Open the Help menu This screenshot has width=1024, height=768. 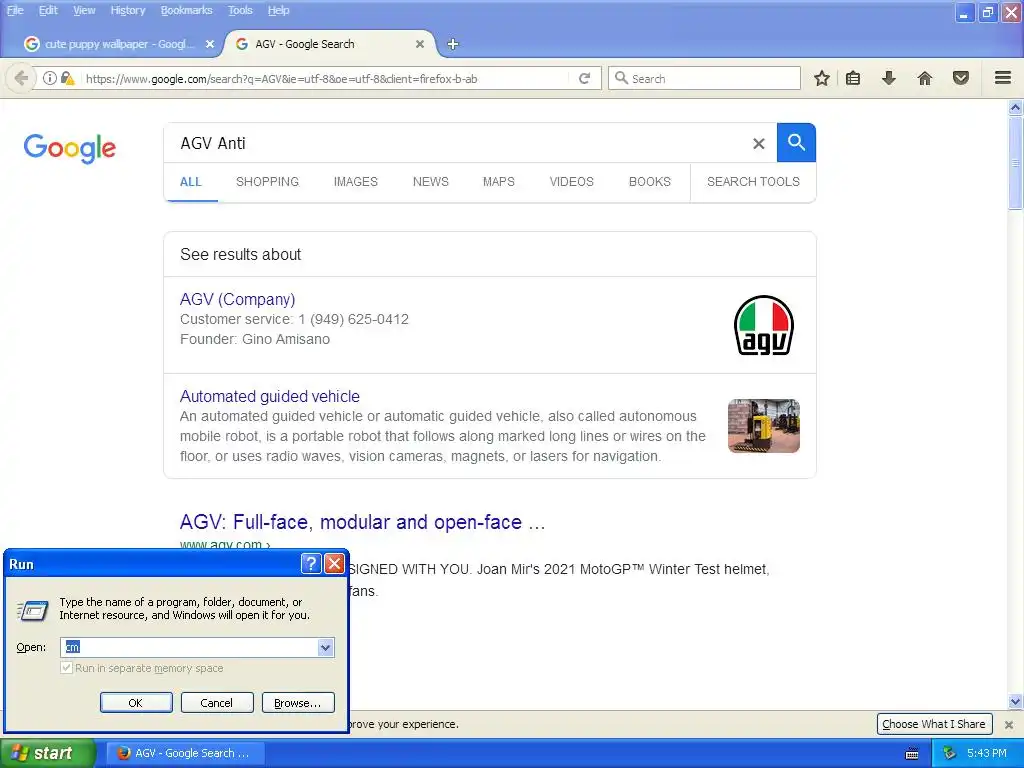(278, 10)
